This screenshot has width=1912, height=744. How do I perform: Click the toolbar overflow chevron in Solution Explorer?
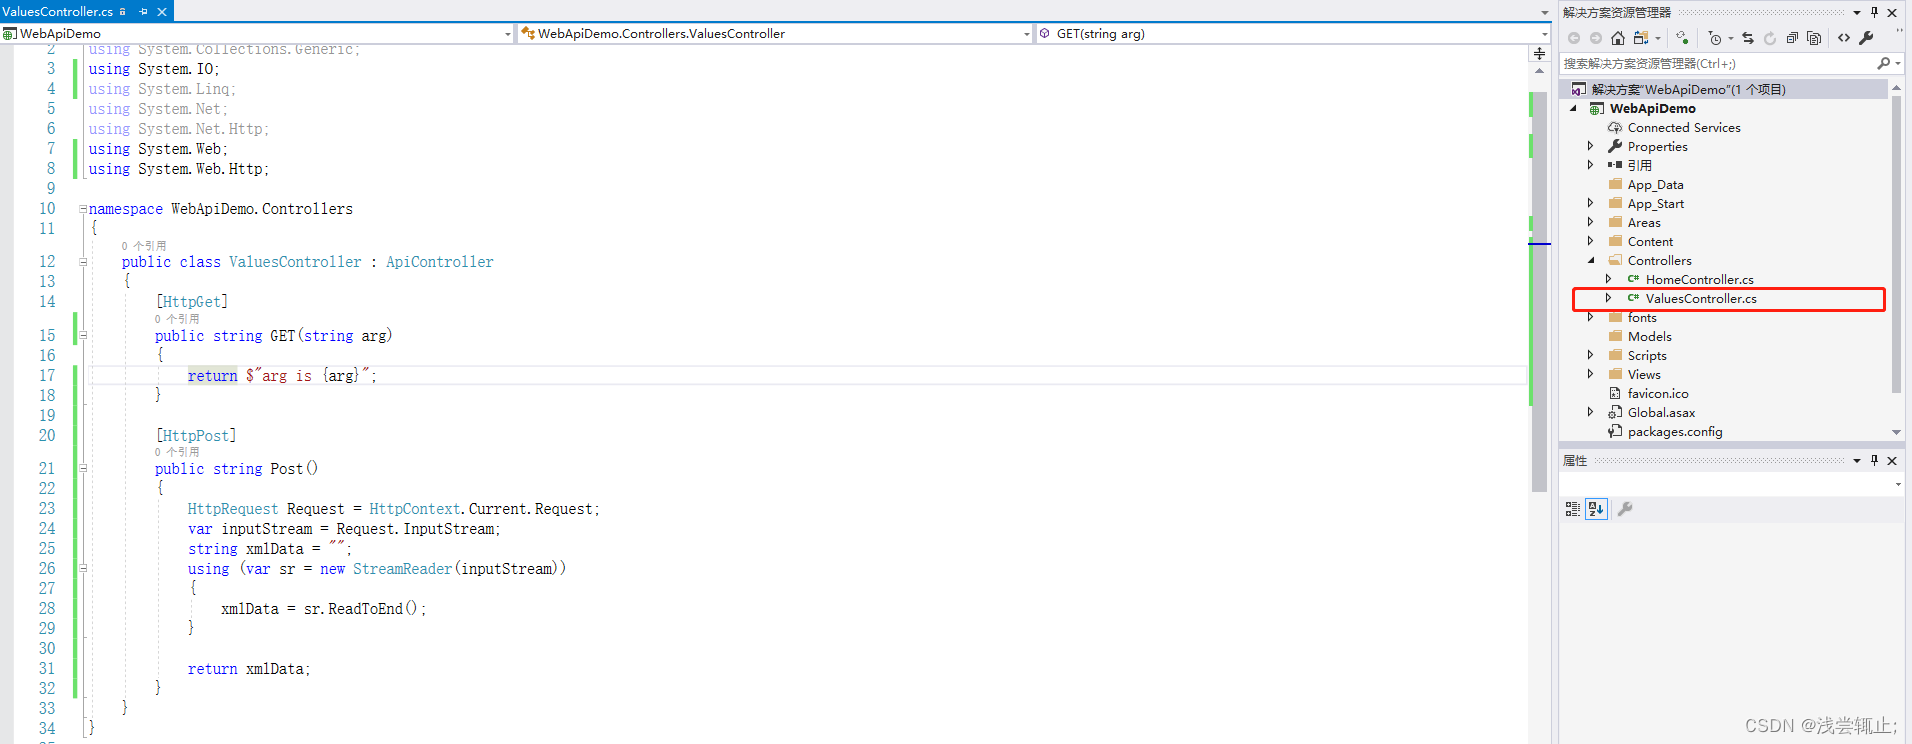point(1899,30)
